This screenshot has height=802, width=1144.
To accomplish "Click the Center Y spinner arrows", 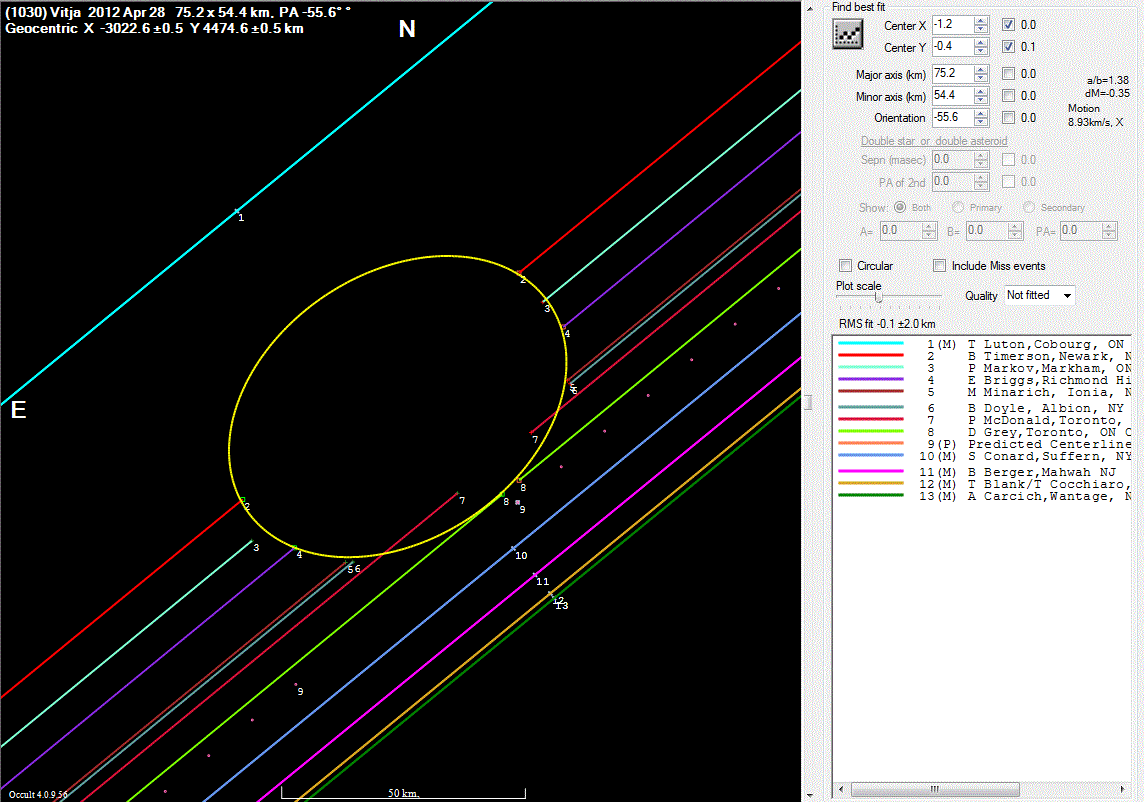I will tap(981, 47).
